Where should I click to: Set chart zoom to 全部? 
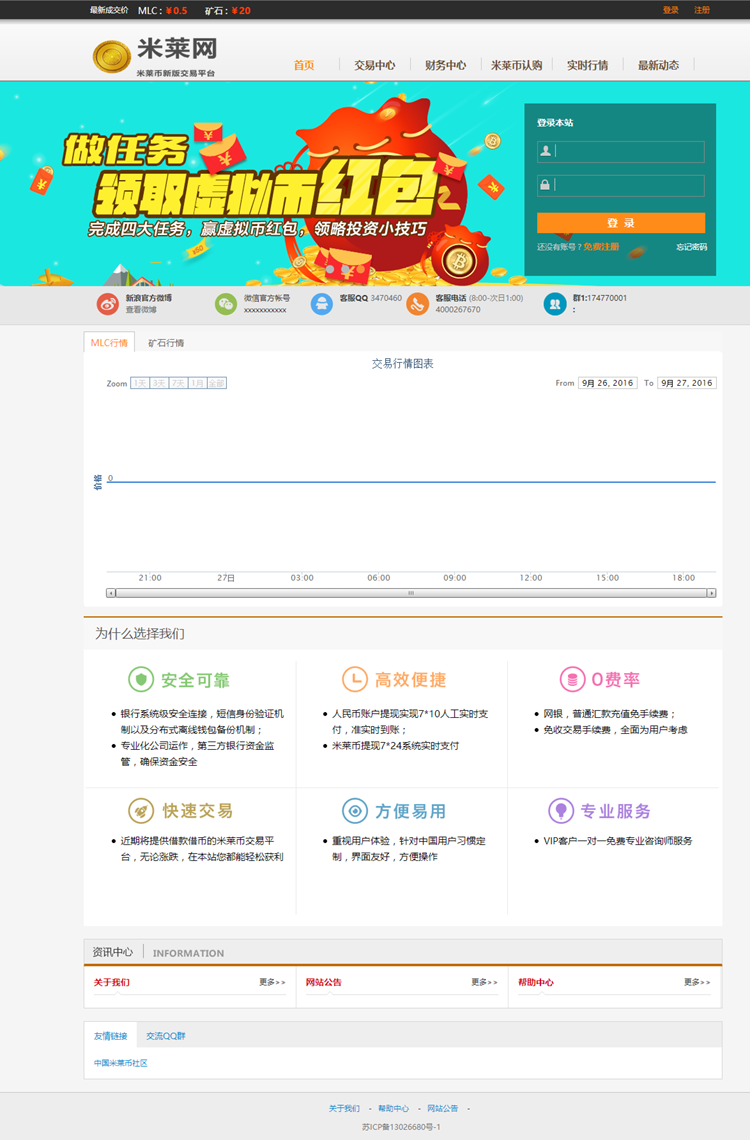217,383
